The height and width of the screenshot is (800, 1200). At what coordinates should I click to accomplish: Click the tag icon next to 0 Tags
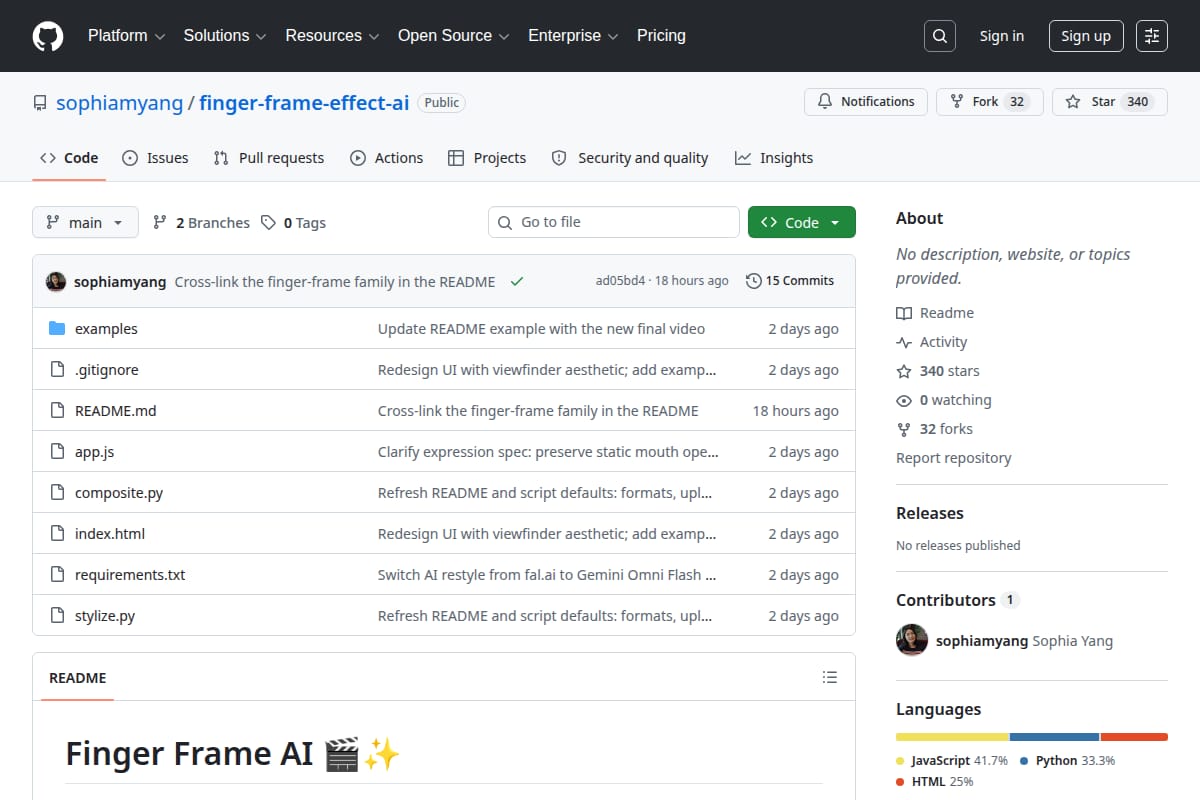point(268,223)
